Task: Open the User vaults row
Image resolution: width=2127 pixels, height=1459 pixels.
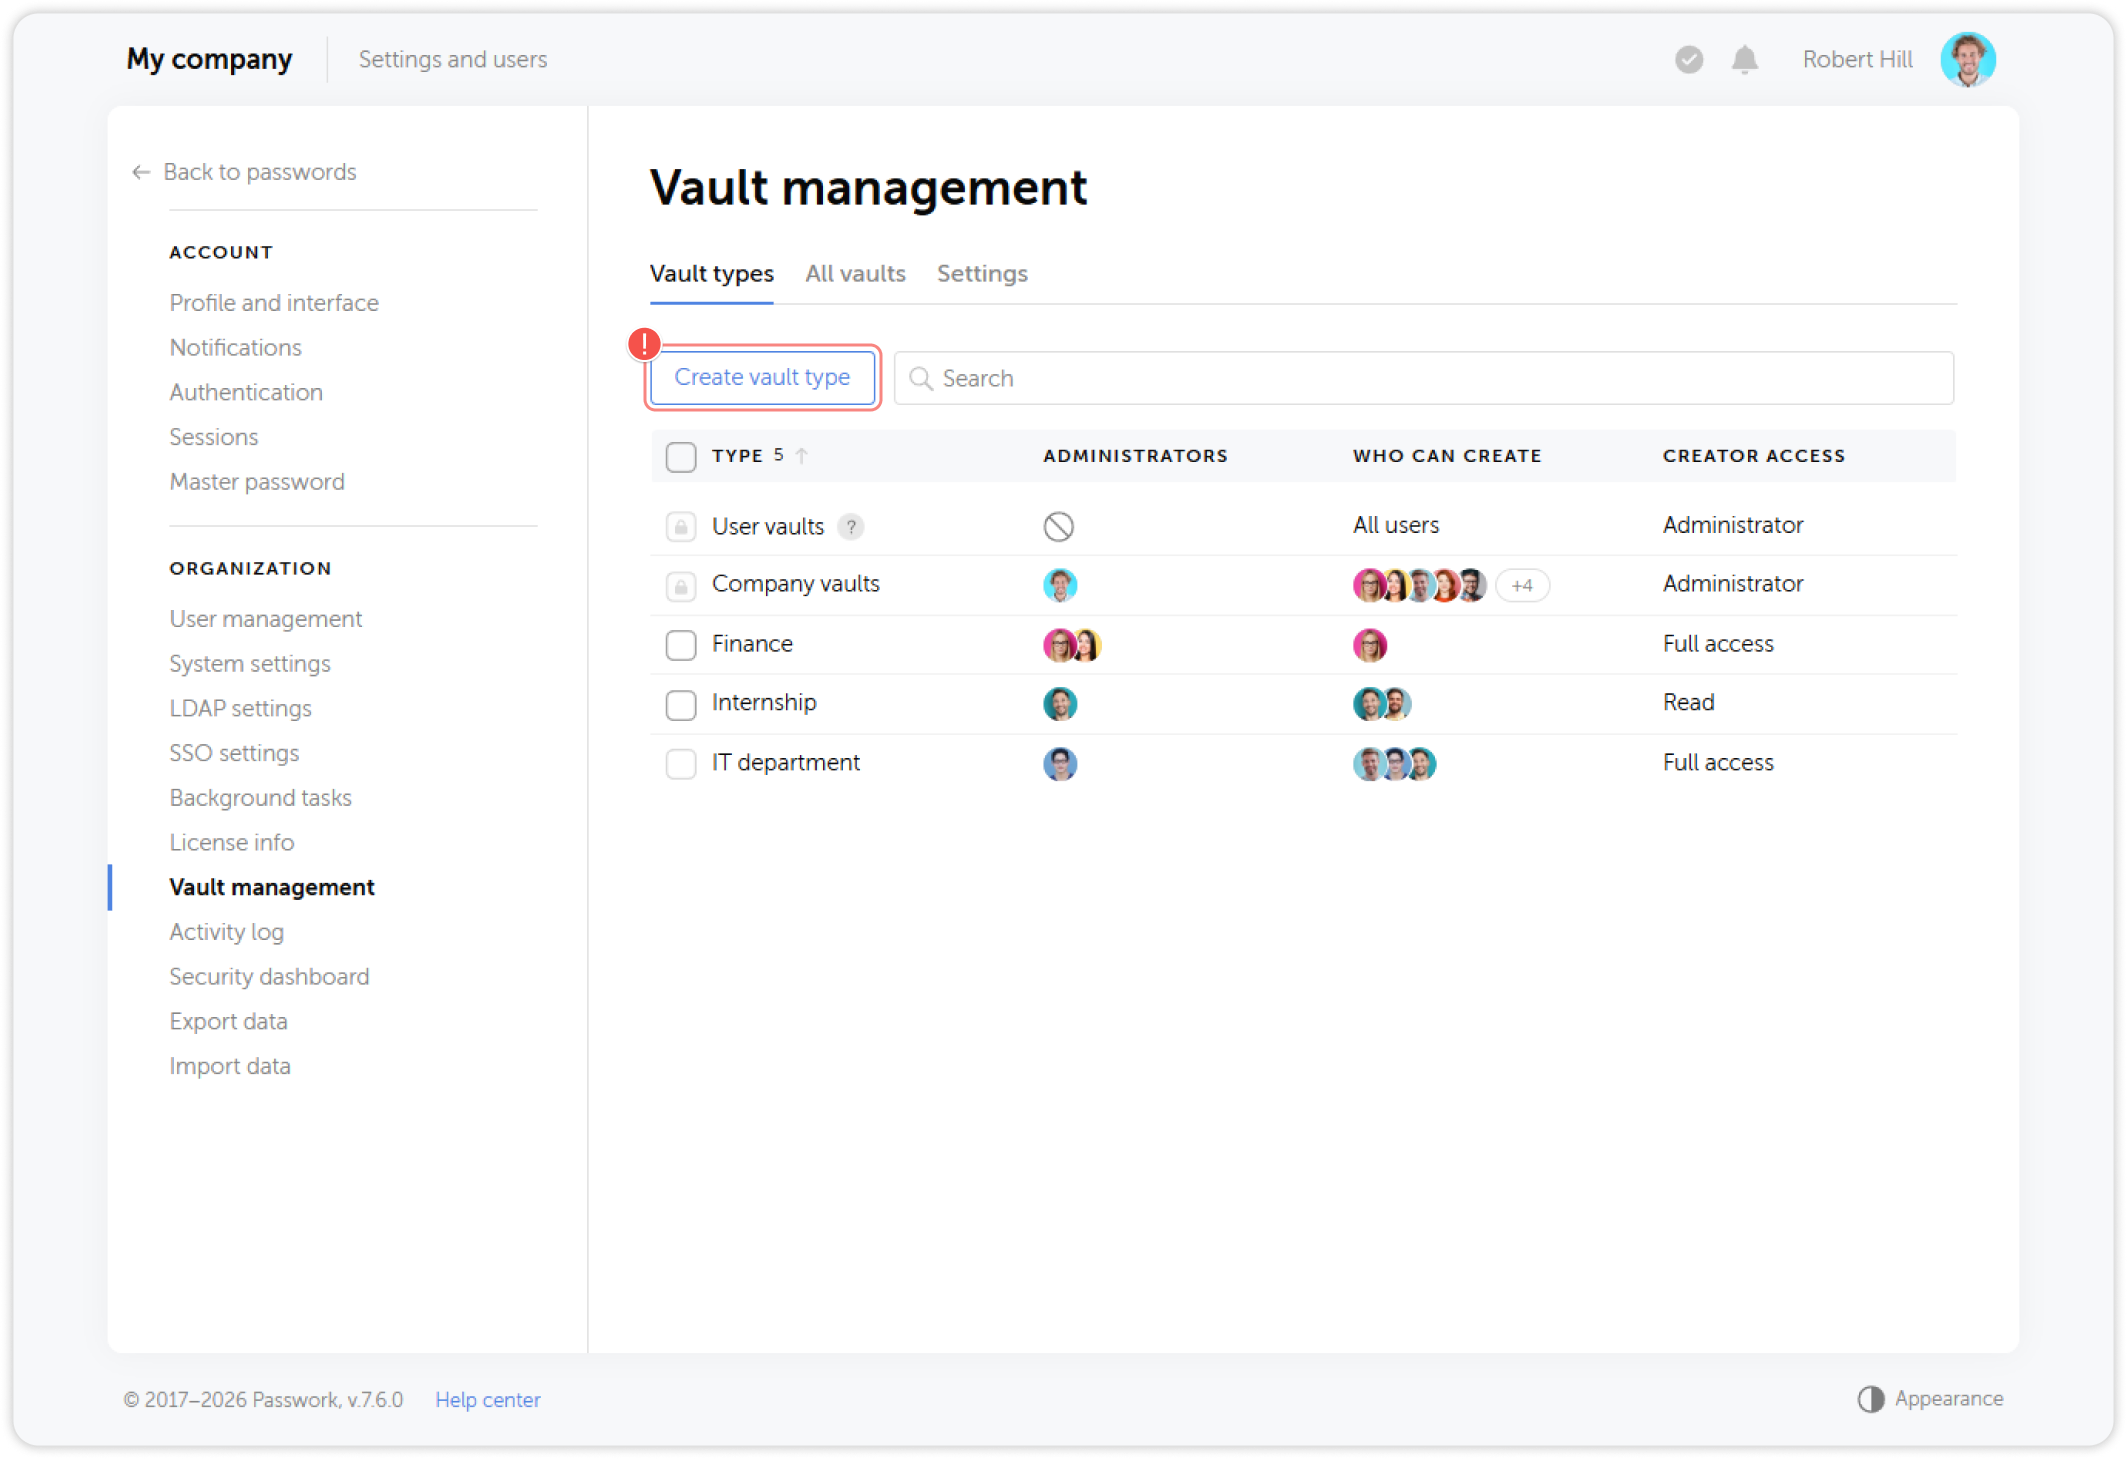Action: [x=1303, y=526]
